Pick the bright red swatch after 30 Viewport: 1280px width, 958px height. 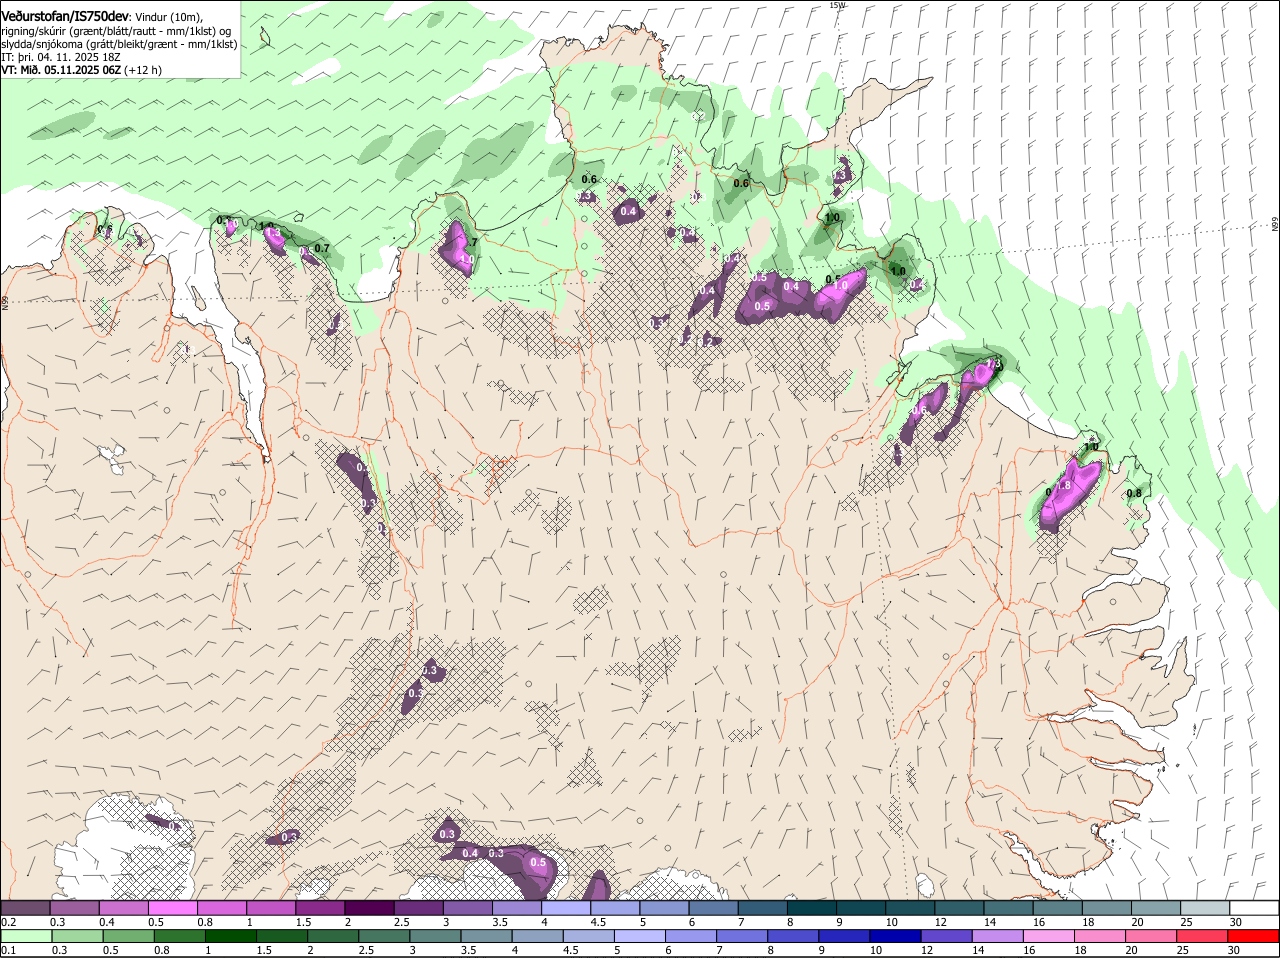[x=1253, y=935]
